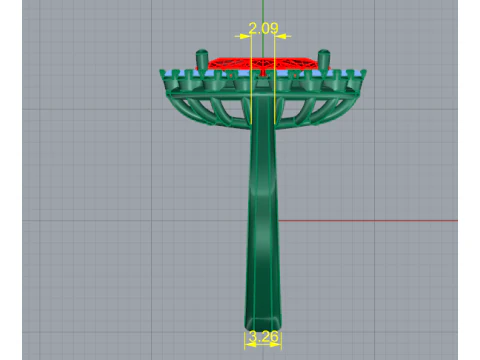
Task: Select the right tall prong post
Action: [x=324, y=59]
